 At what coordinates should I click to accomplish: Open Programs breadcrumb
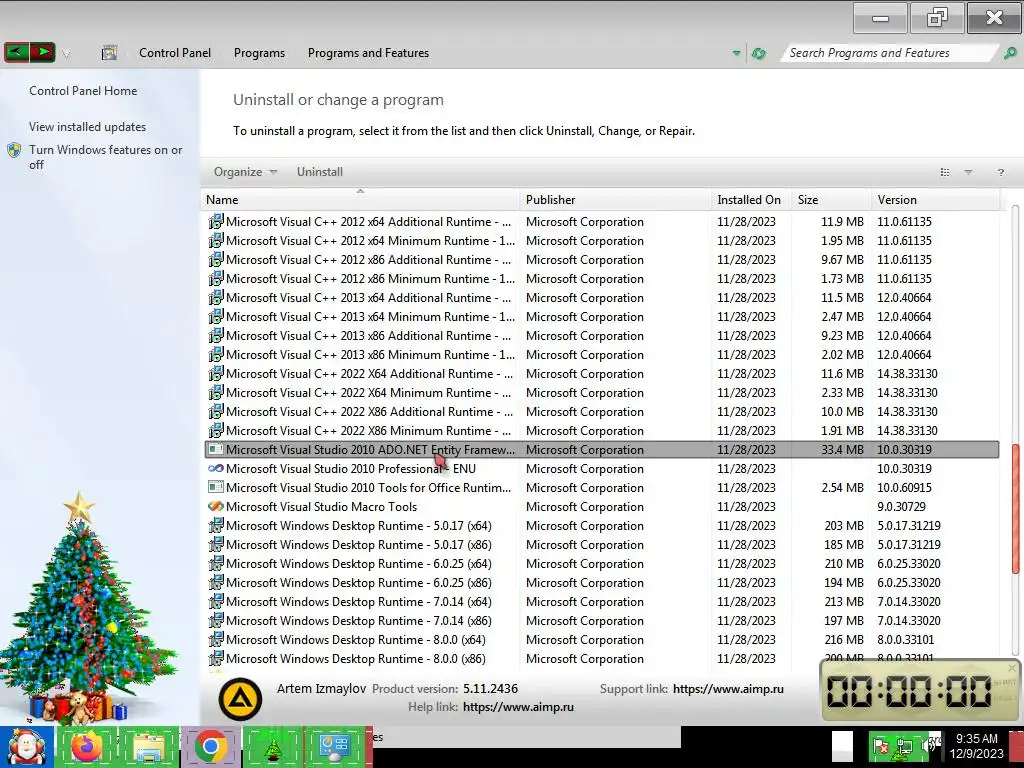coord(259,53)
